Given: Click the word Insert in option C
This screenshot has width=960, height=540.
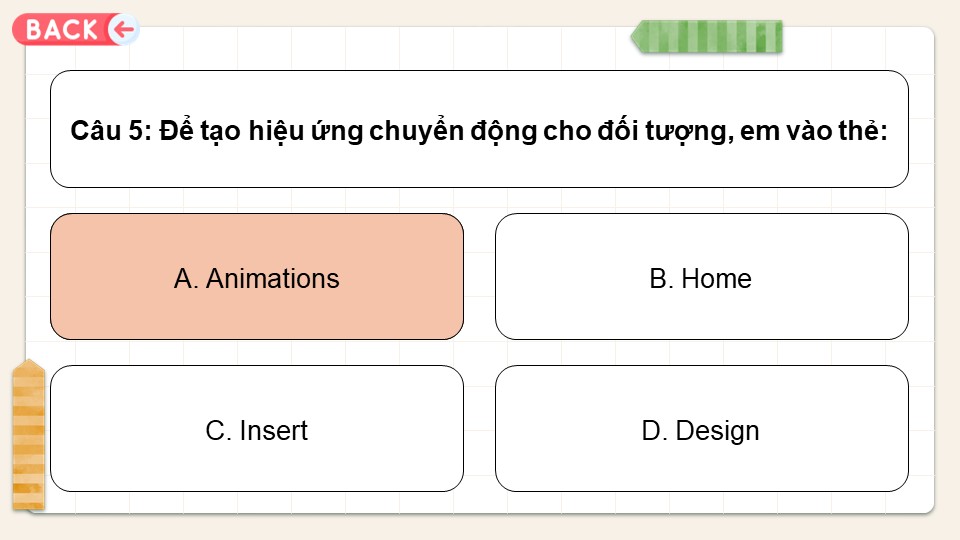Looking at the screenshot, I should [x=273, y=430].
